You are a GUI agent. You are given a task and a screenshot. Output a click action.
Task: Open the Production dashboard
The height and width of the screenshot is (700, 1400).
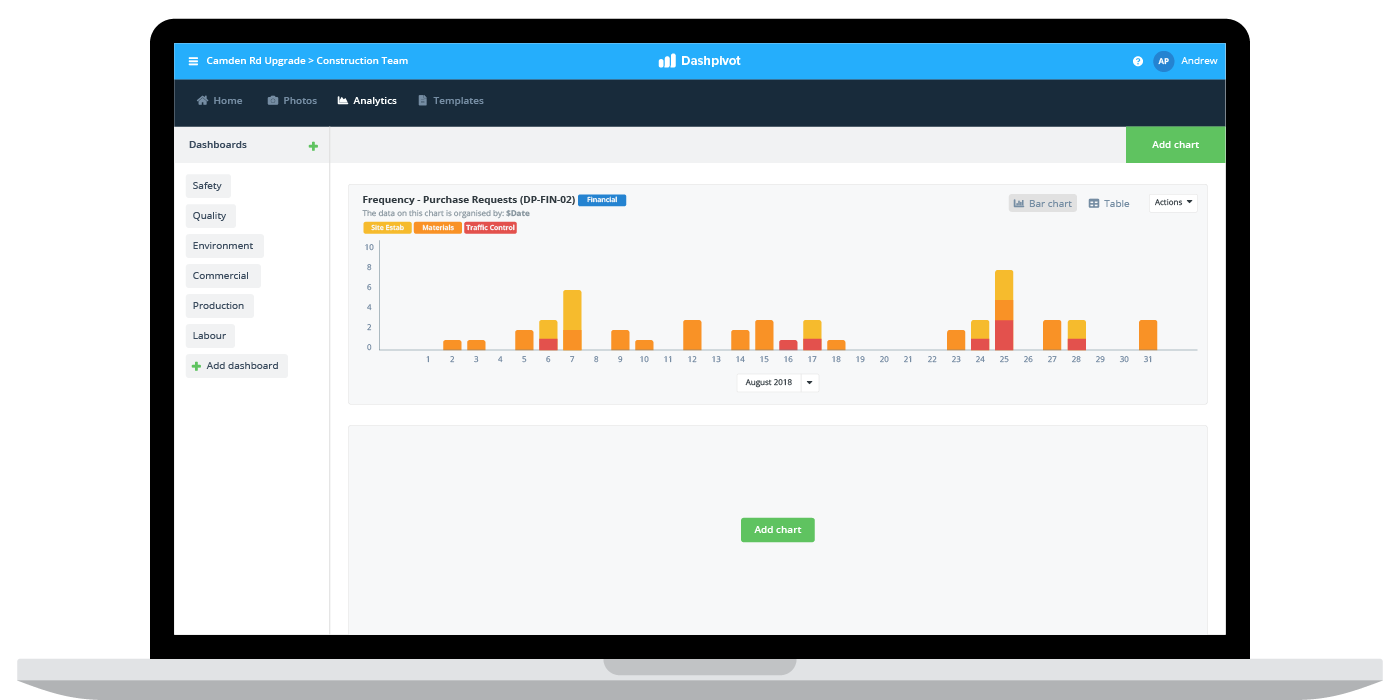click(219, 306)
